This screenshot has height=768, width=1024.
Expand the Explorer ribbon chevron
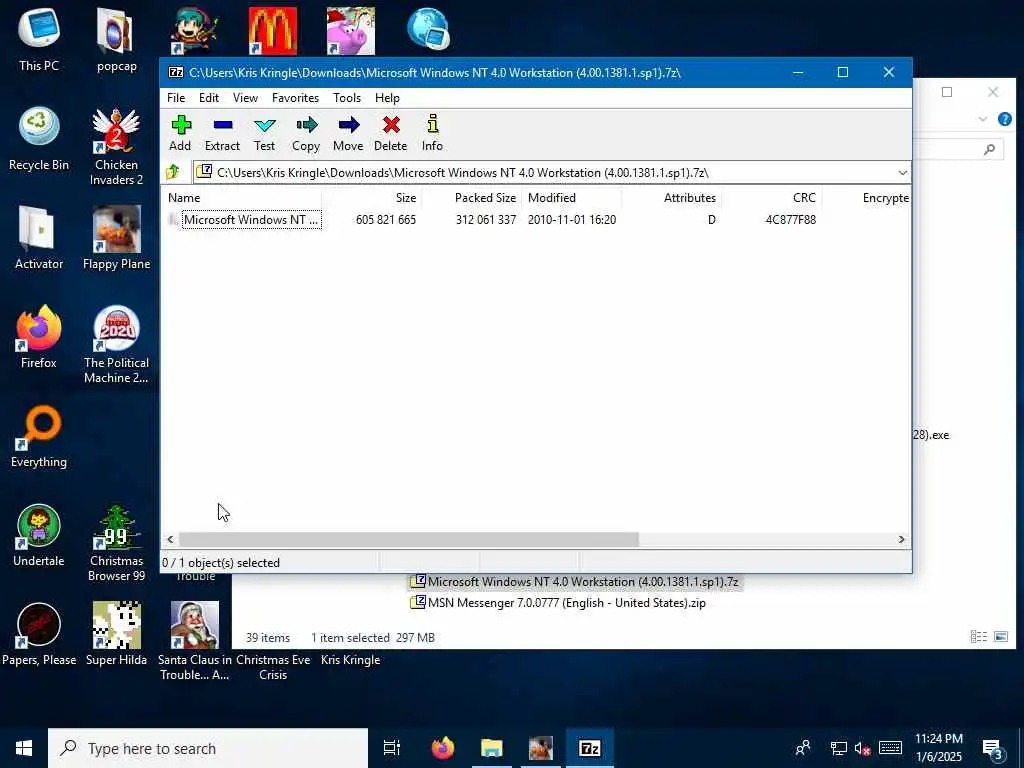983,119
